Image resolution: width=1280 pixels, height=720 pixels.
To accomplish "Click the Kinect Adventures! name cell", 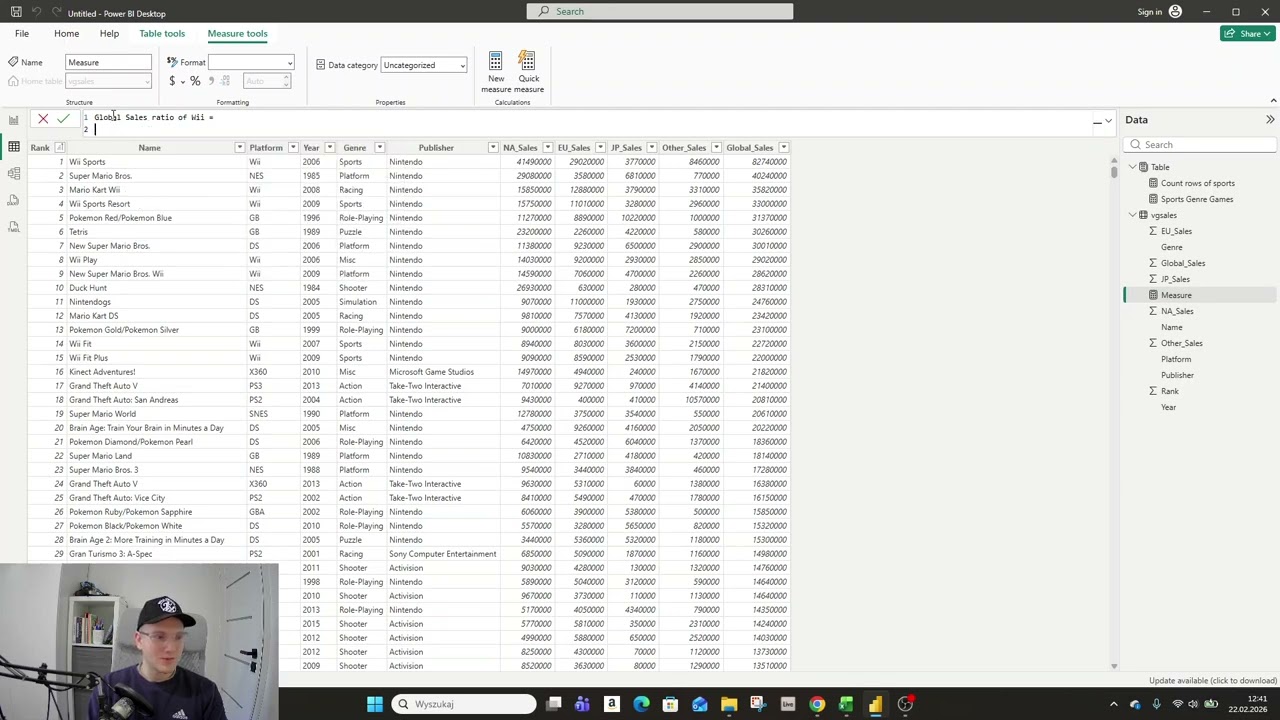I will [102, 372].
